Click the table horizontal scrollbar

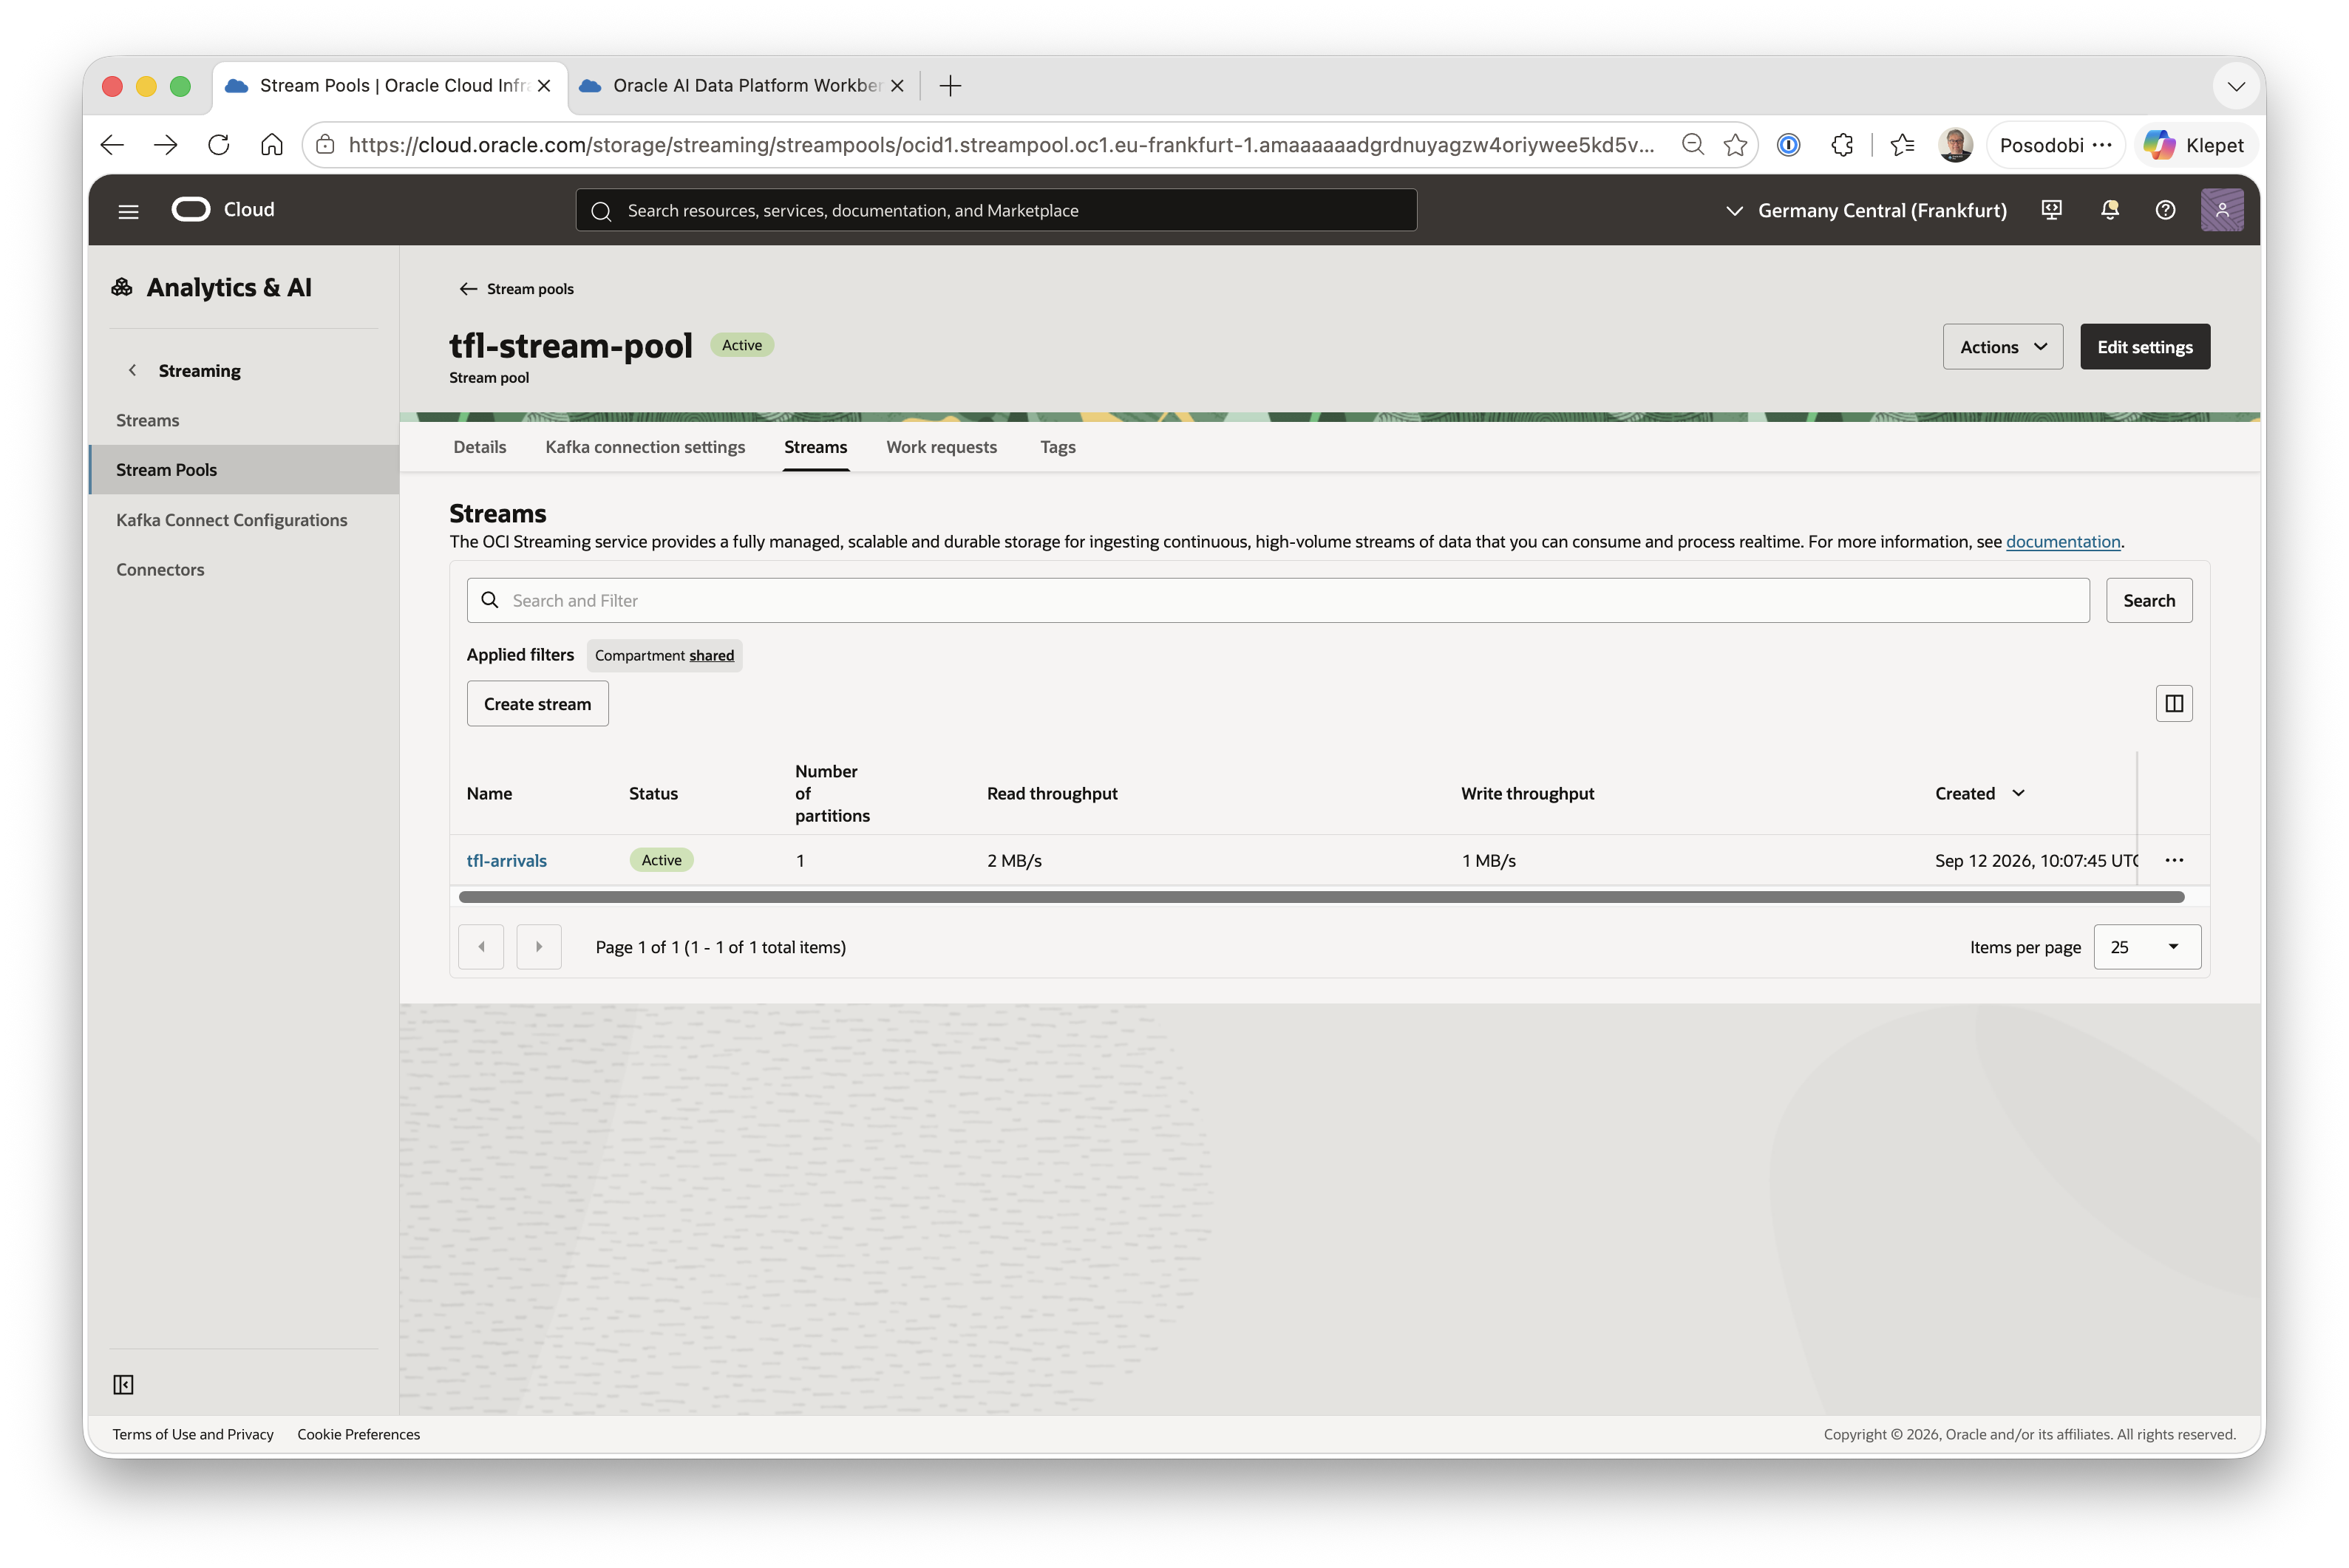1321,896
